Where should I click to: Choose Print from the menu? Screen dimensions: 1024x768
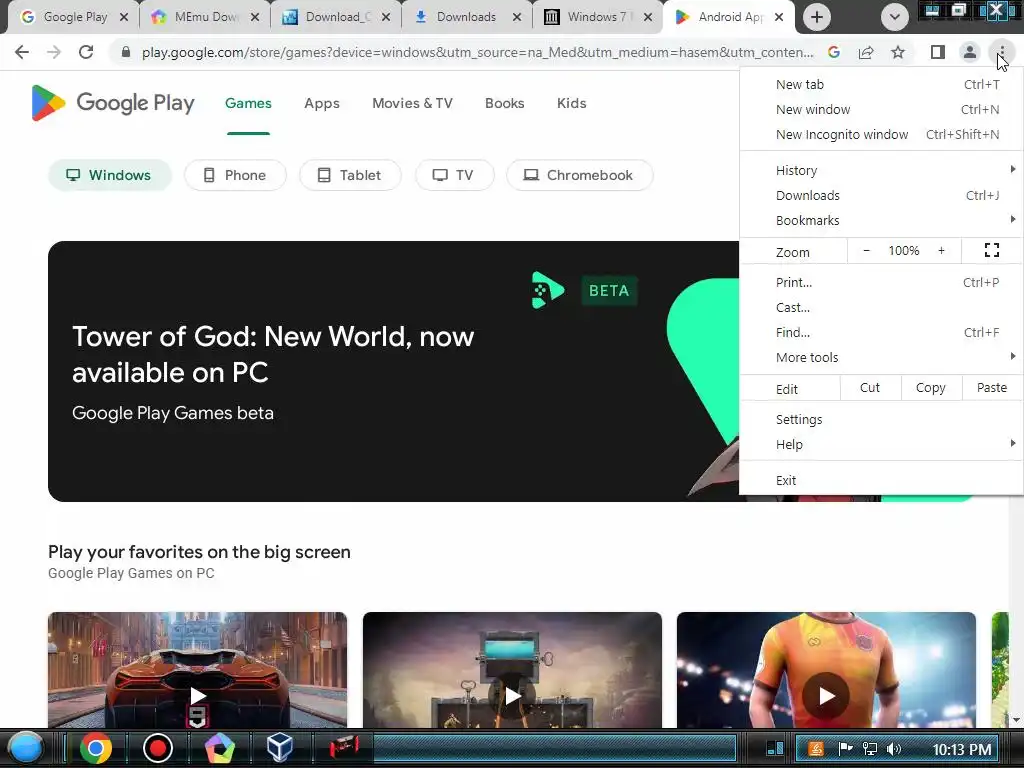coord(881,282)
